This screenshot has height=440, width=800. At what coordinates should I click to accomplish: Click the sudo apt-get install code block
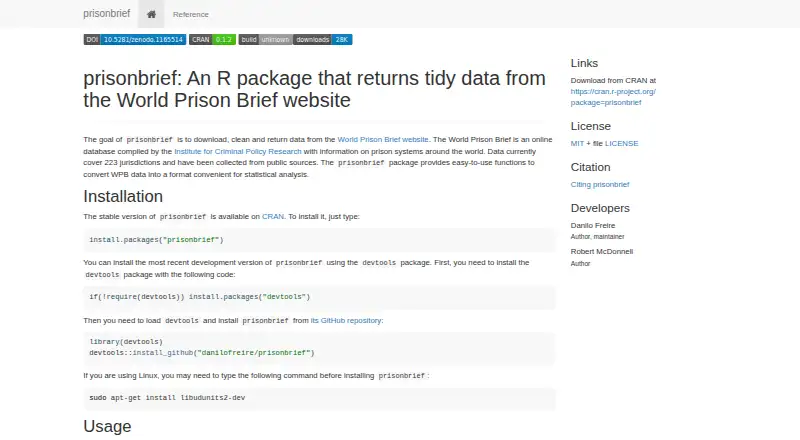(319, 398)
